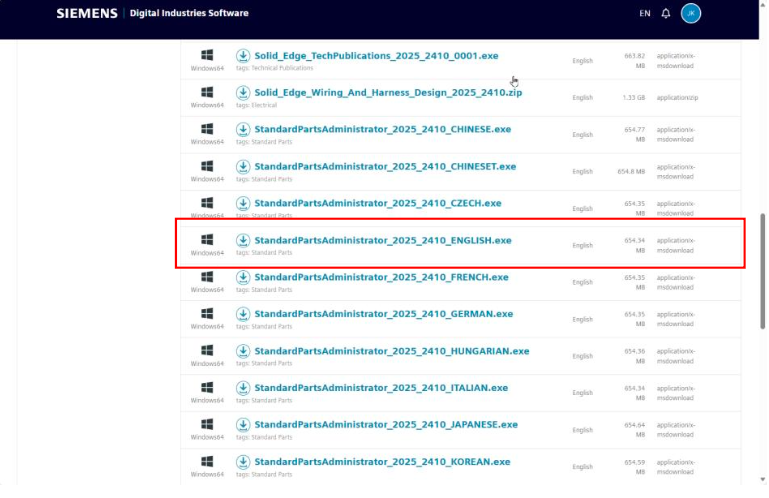Open StandardPartsAdministrator_2025_2410_CHINESET.exe link
The image size is (769, 498).
tap(385, 166)
